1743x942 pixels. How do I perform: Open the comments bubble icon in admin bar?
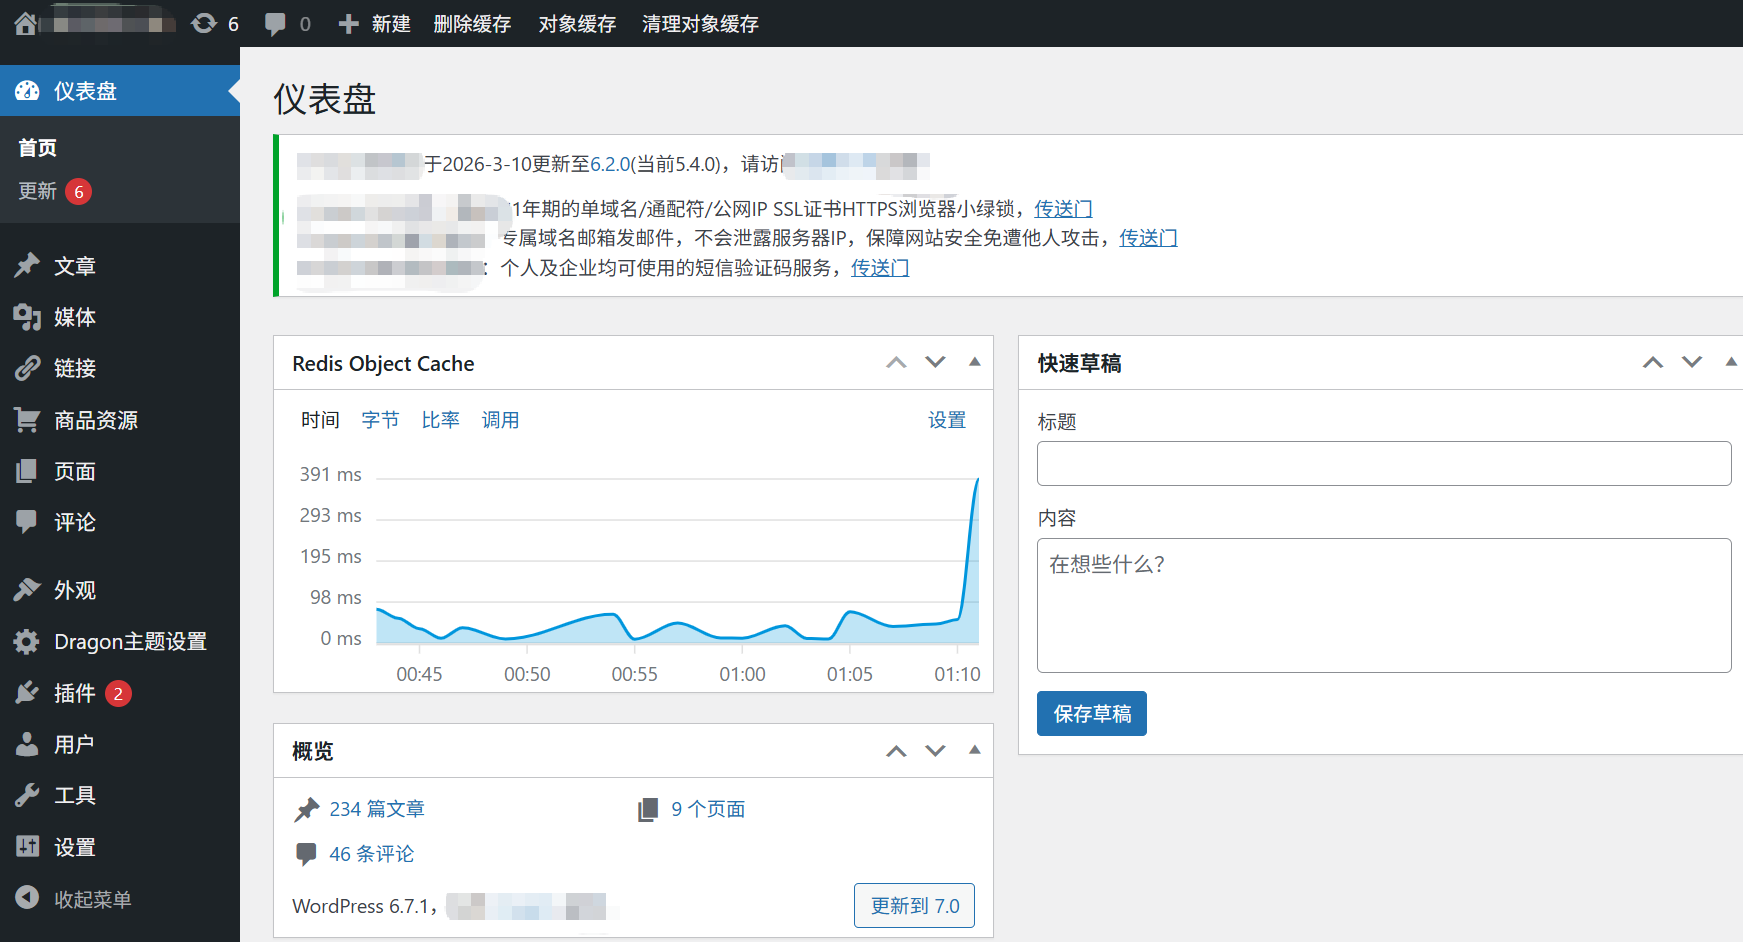click(x=275, y=24)
